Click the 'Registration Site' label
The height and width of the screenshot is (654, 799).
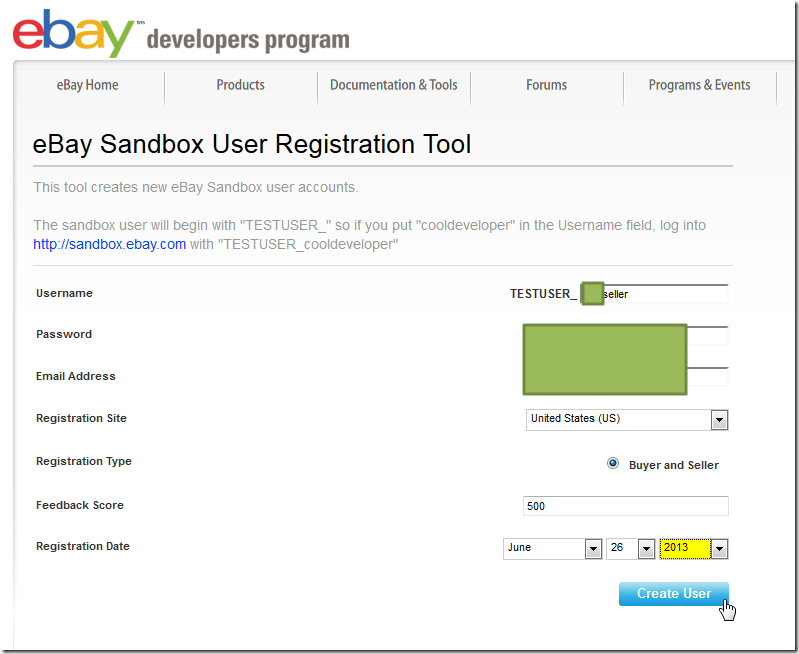pyautogui.click(x=81, y=418)
